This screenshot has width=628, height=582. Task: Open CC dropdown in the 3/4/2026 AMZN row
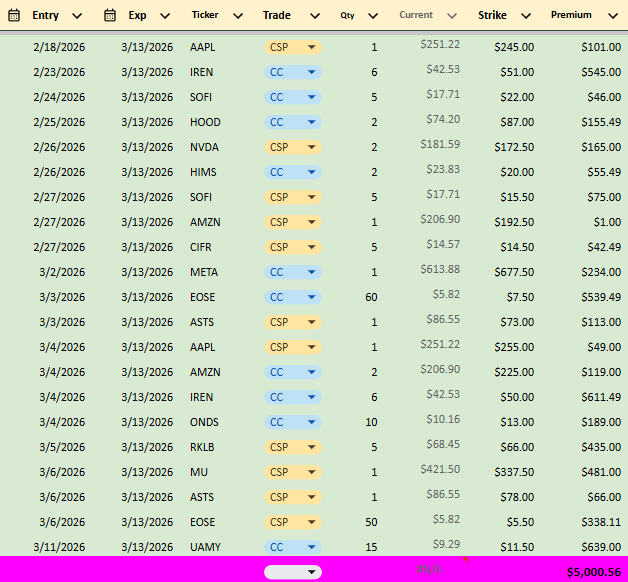[293, 372]
